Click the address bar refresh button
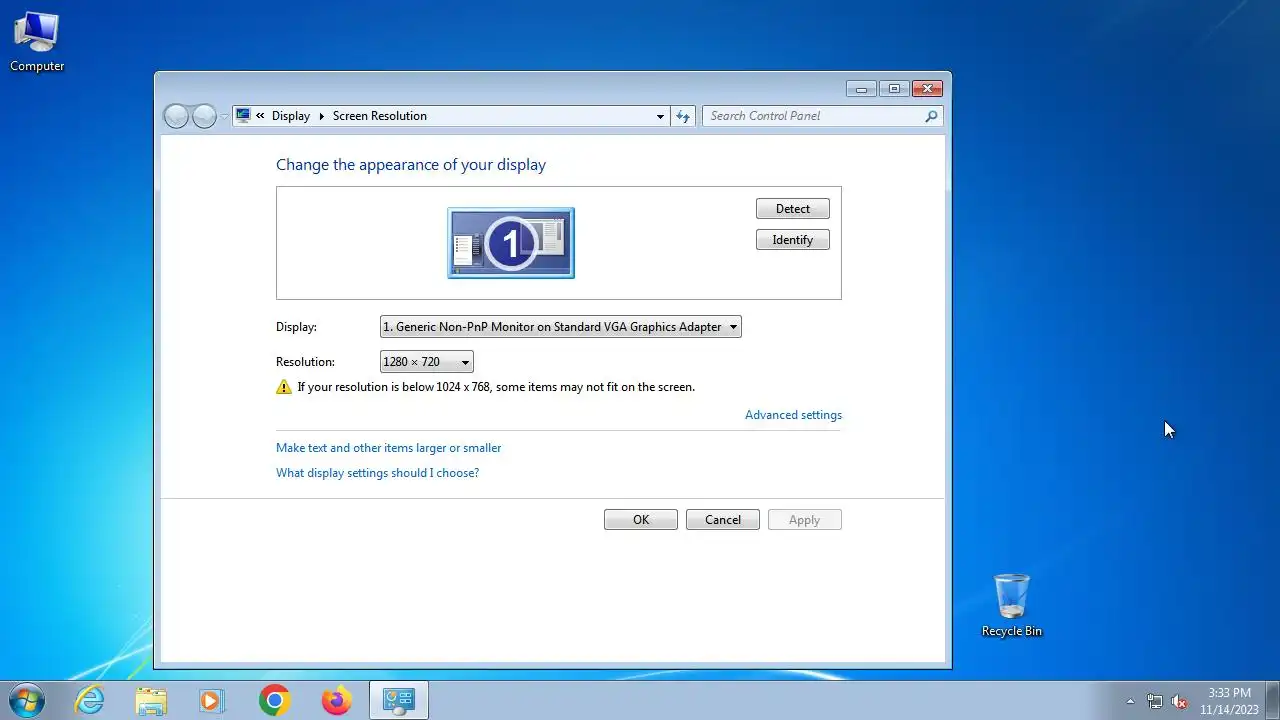The height and width of the screenshot is (720, 1280). tap(683, 116)
